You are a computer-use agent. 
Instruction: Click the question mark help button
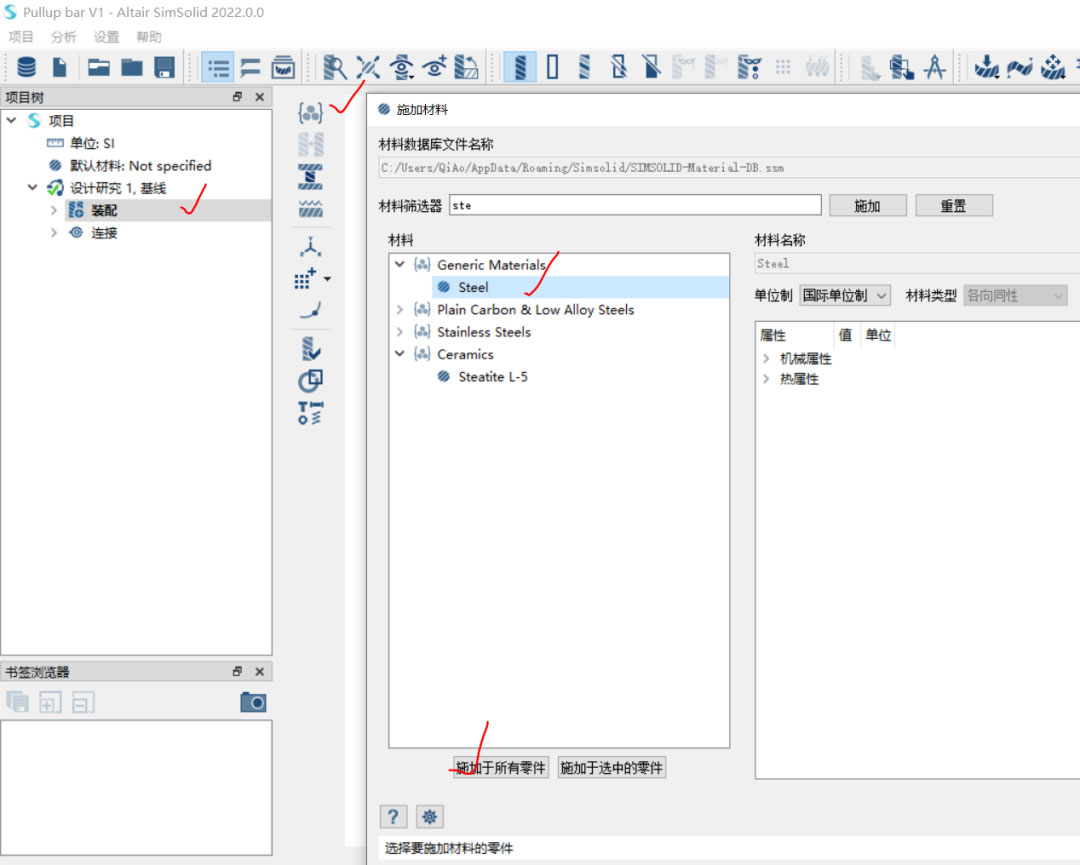pyautogui.click(x=394, y=817)
